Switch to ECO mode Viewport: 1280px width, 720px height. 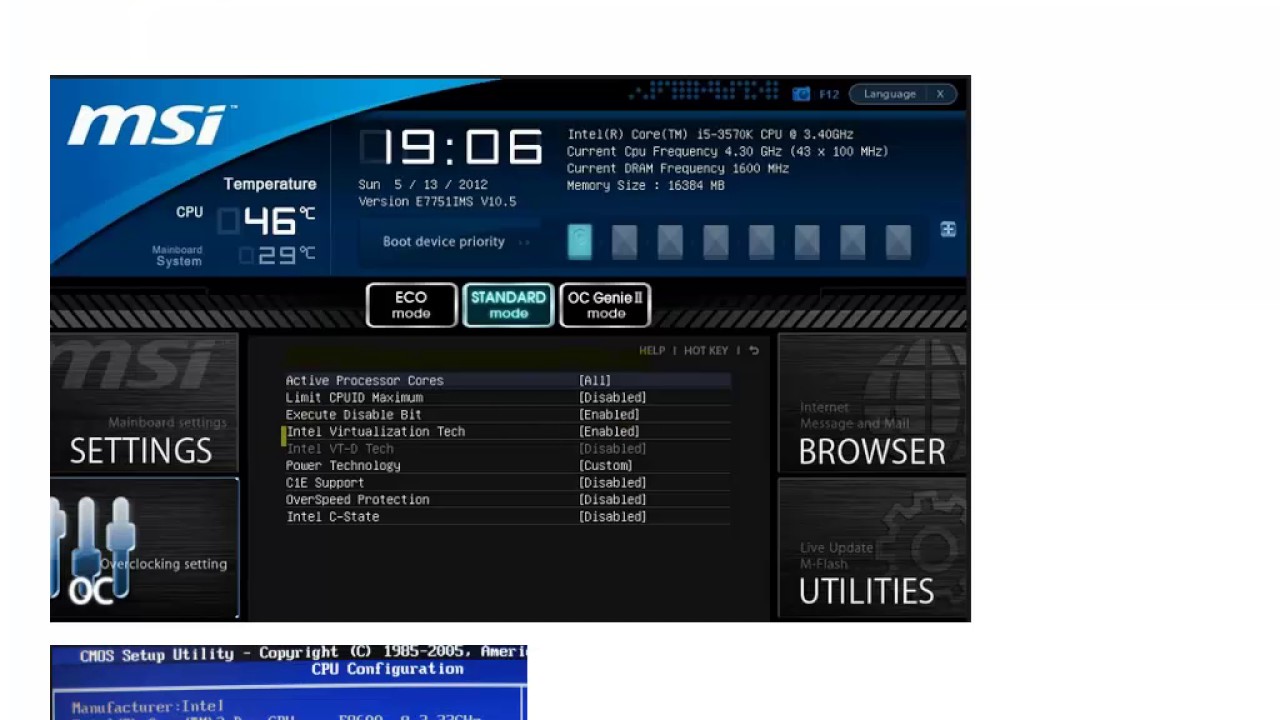tap(411, 305)
